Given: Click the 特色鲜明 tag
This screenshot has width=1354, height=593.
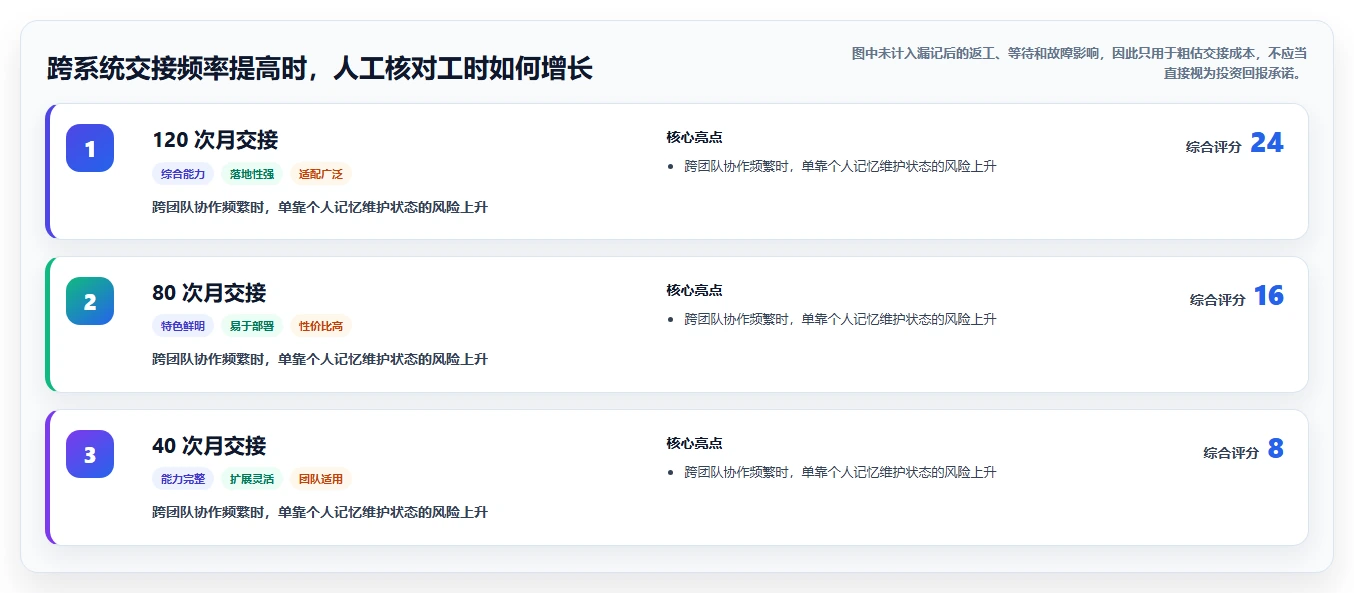Looking at the screenshot, I should coord(183,326).
